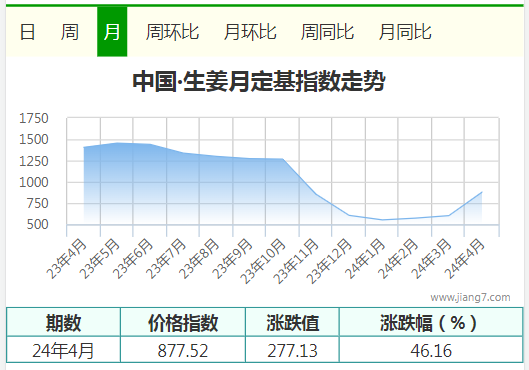The height and width of the screenshot is (370, 529).
Task: Click table cell 24年4月
Action: (x=63, y=350)
